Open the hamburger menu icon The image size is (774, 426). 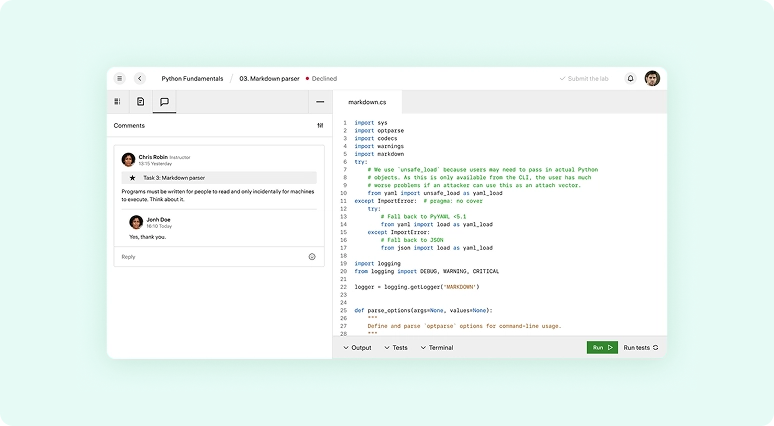click(120, 78)
